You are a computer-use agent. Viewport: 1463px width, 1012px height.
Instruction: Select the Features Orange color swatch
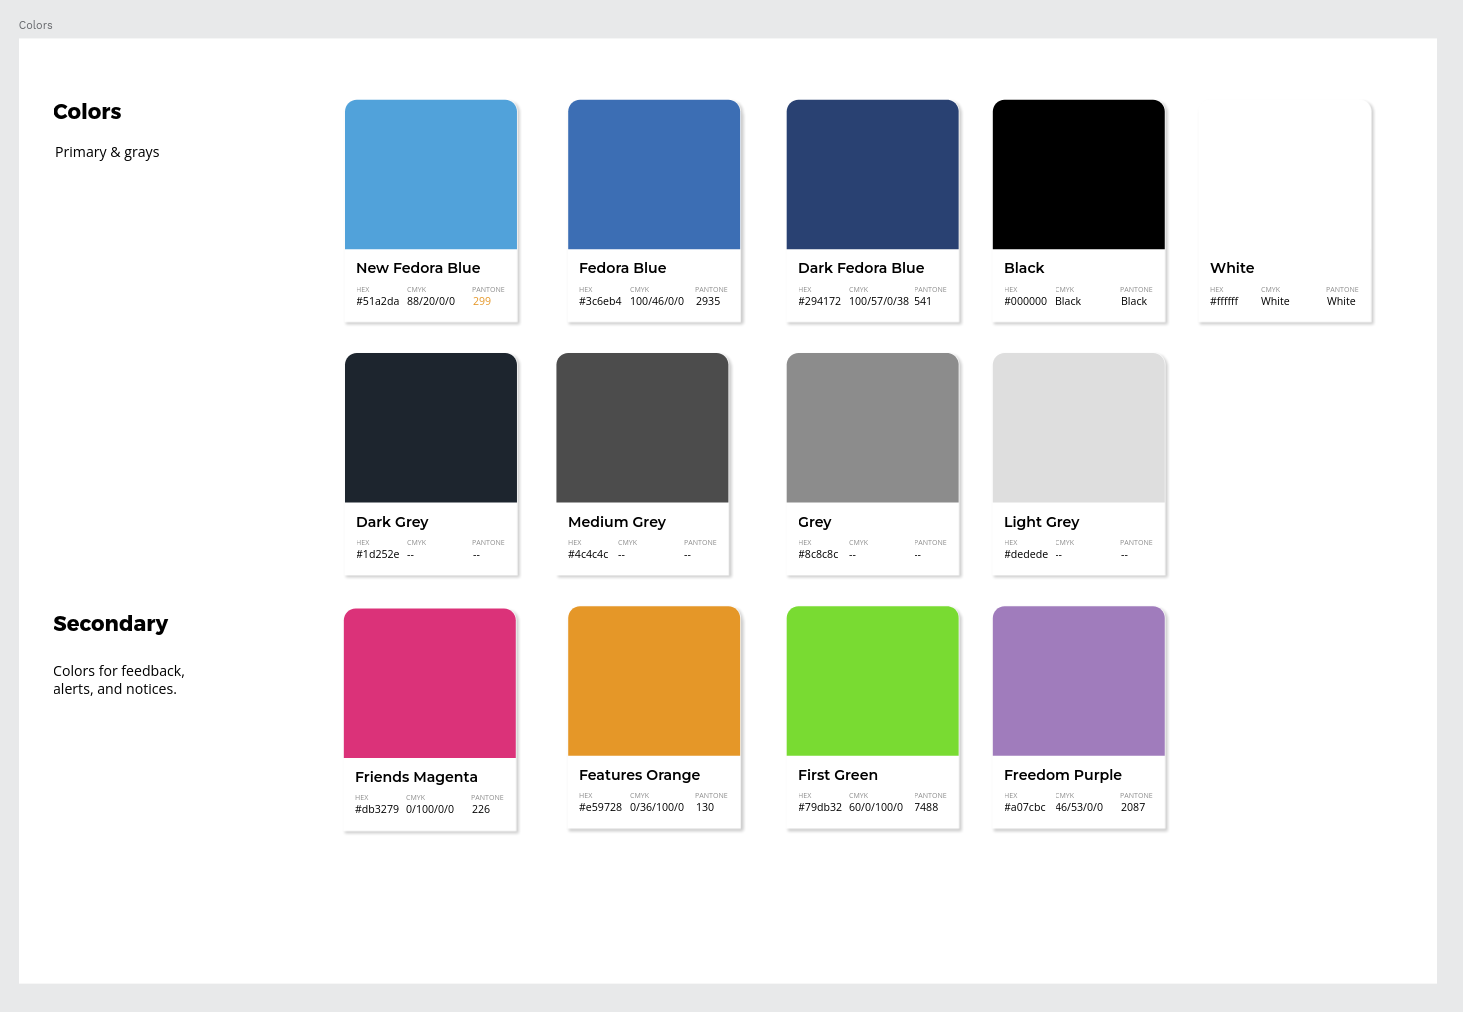click(654, 681)
